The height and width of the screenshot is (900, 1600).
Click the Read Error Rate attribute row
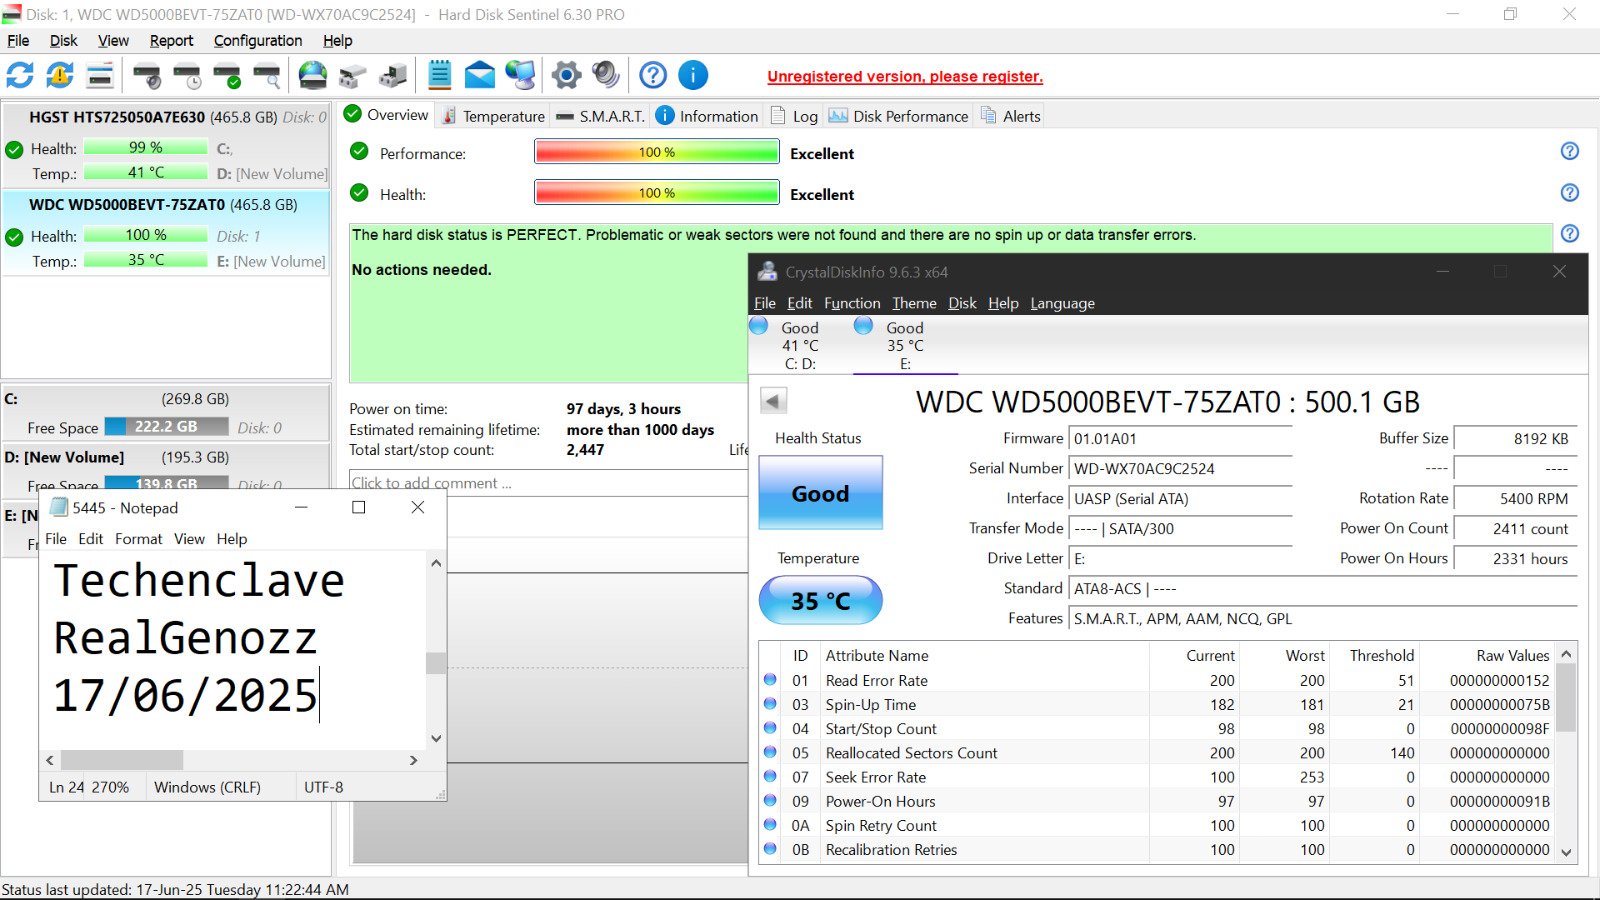[x=1155, y=680]
